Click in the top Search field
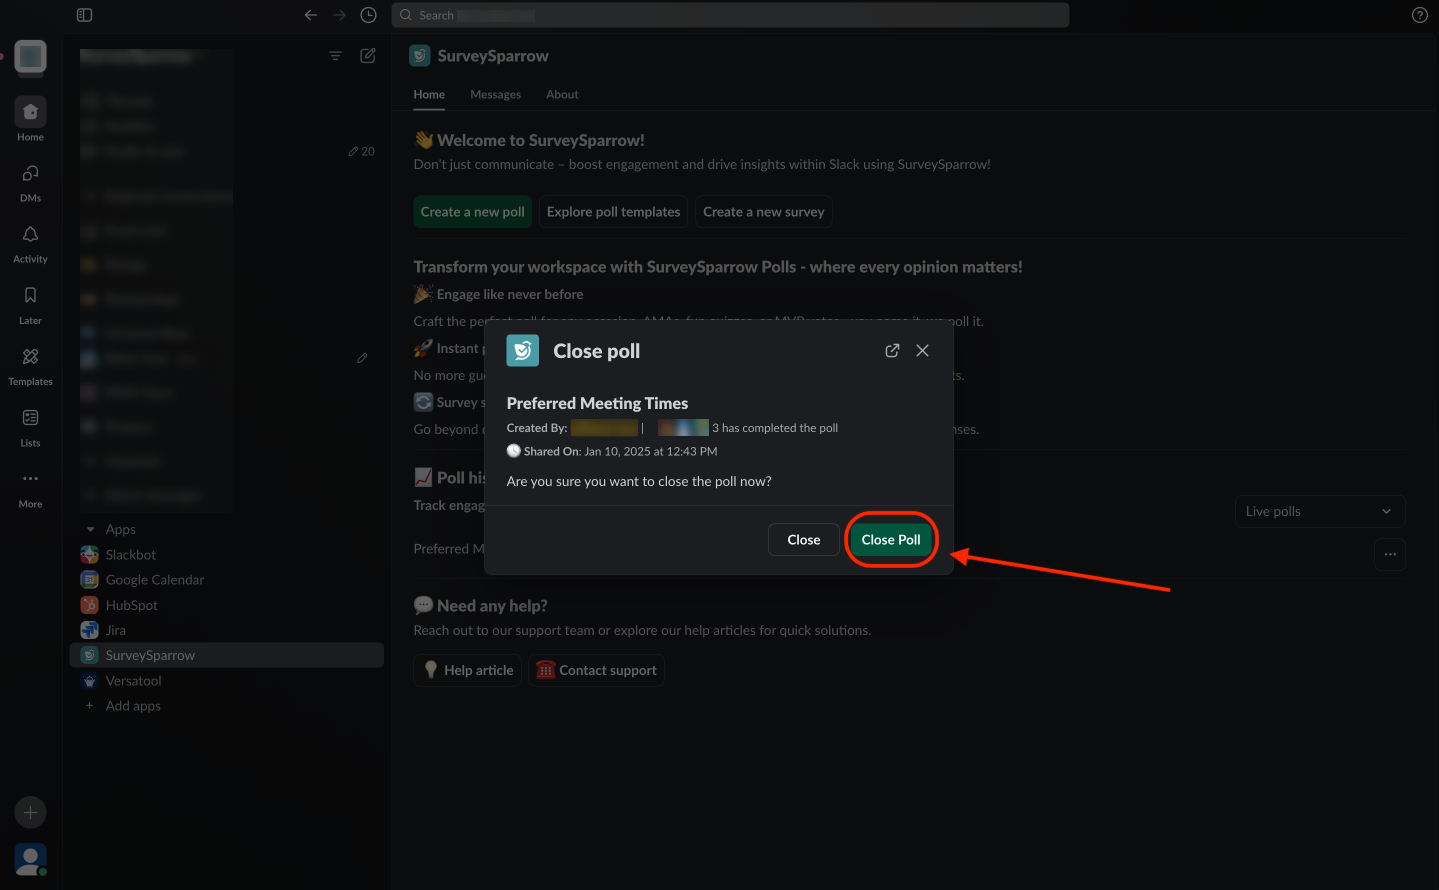This screenshot has height=890, width=1439. [730, 15]
